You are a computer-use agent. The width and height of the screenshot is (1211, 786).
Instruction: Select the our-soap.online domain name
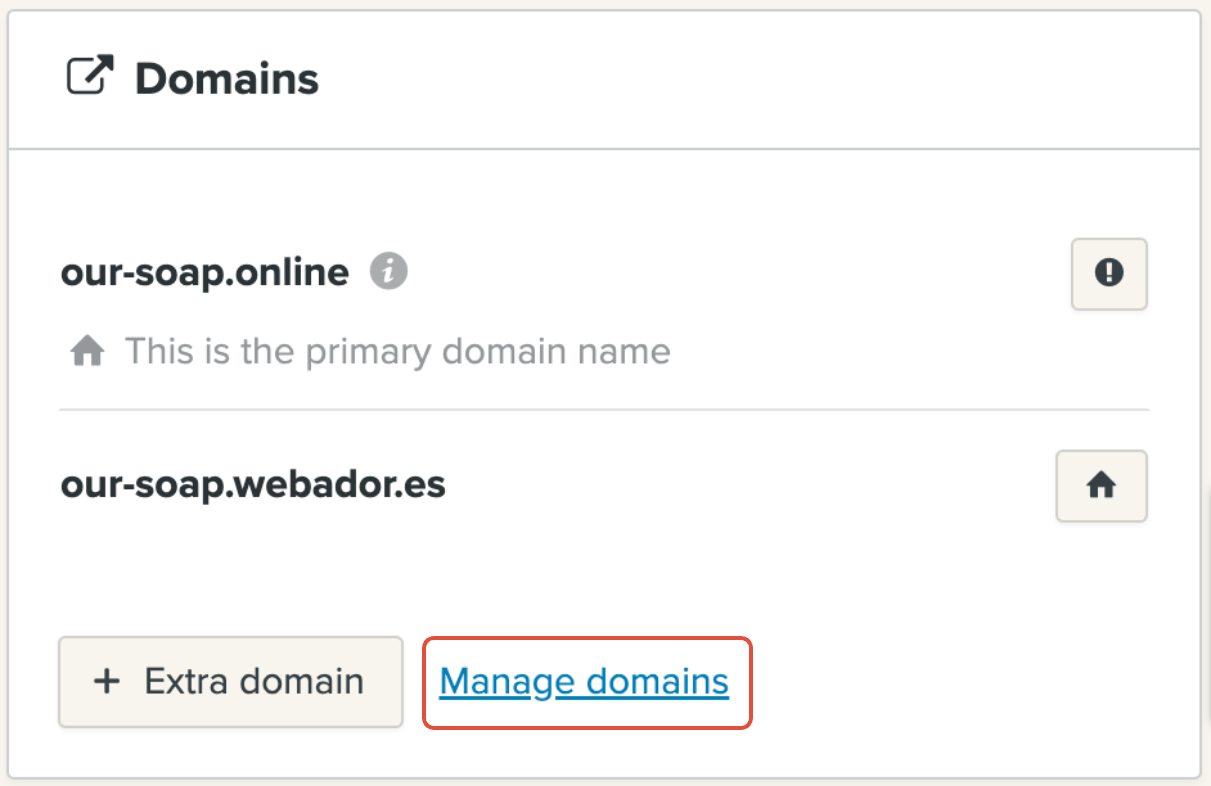click(205, 272)
